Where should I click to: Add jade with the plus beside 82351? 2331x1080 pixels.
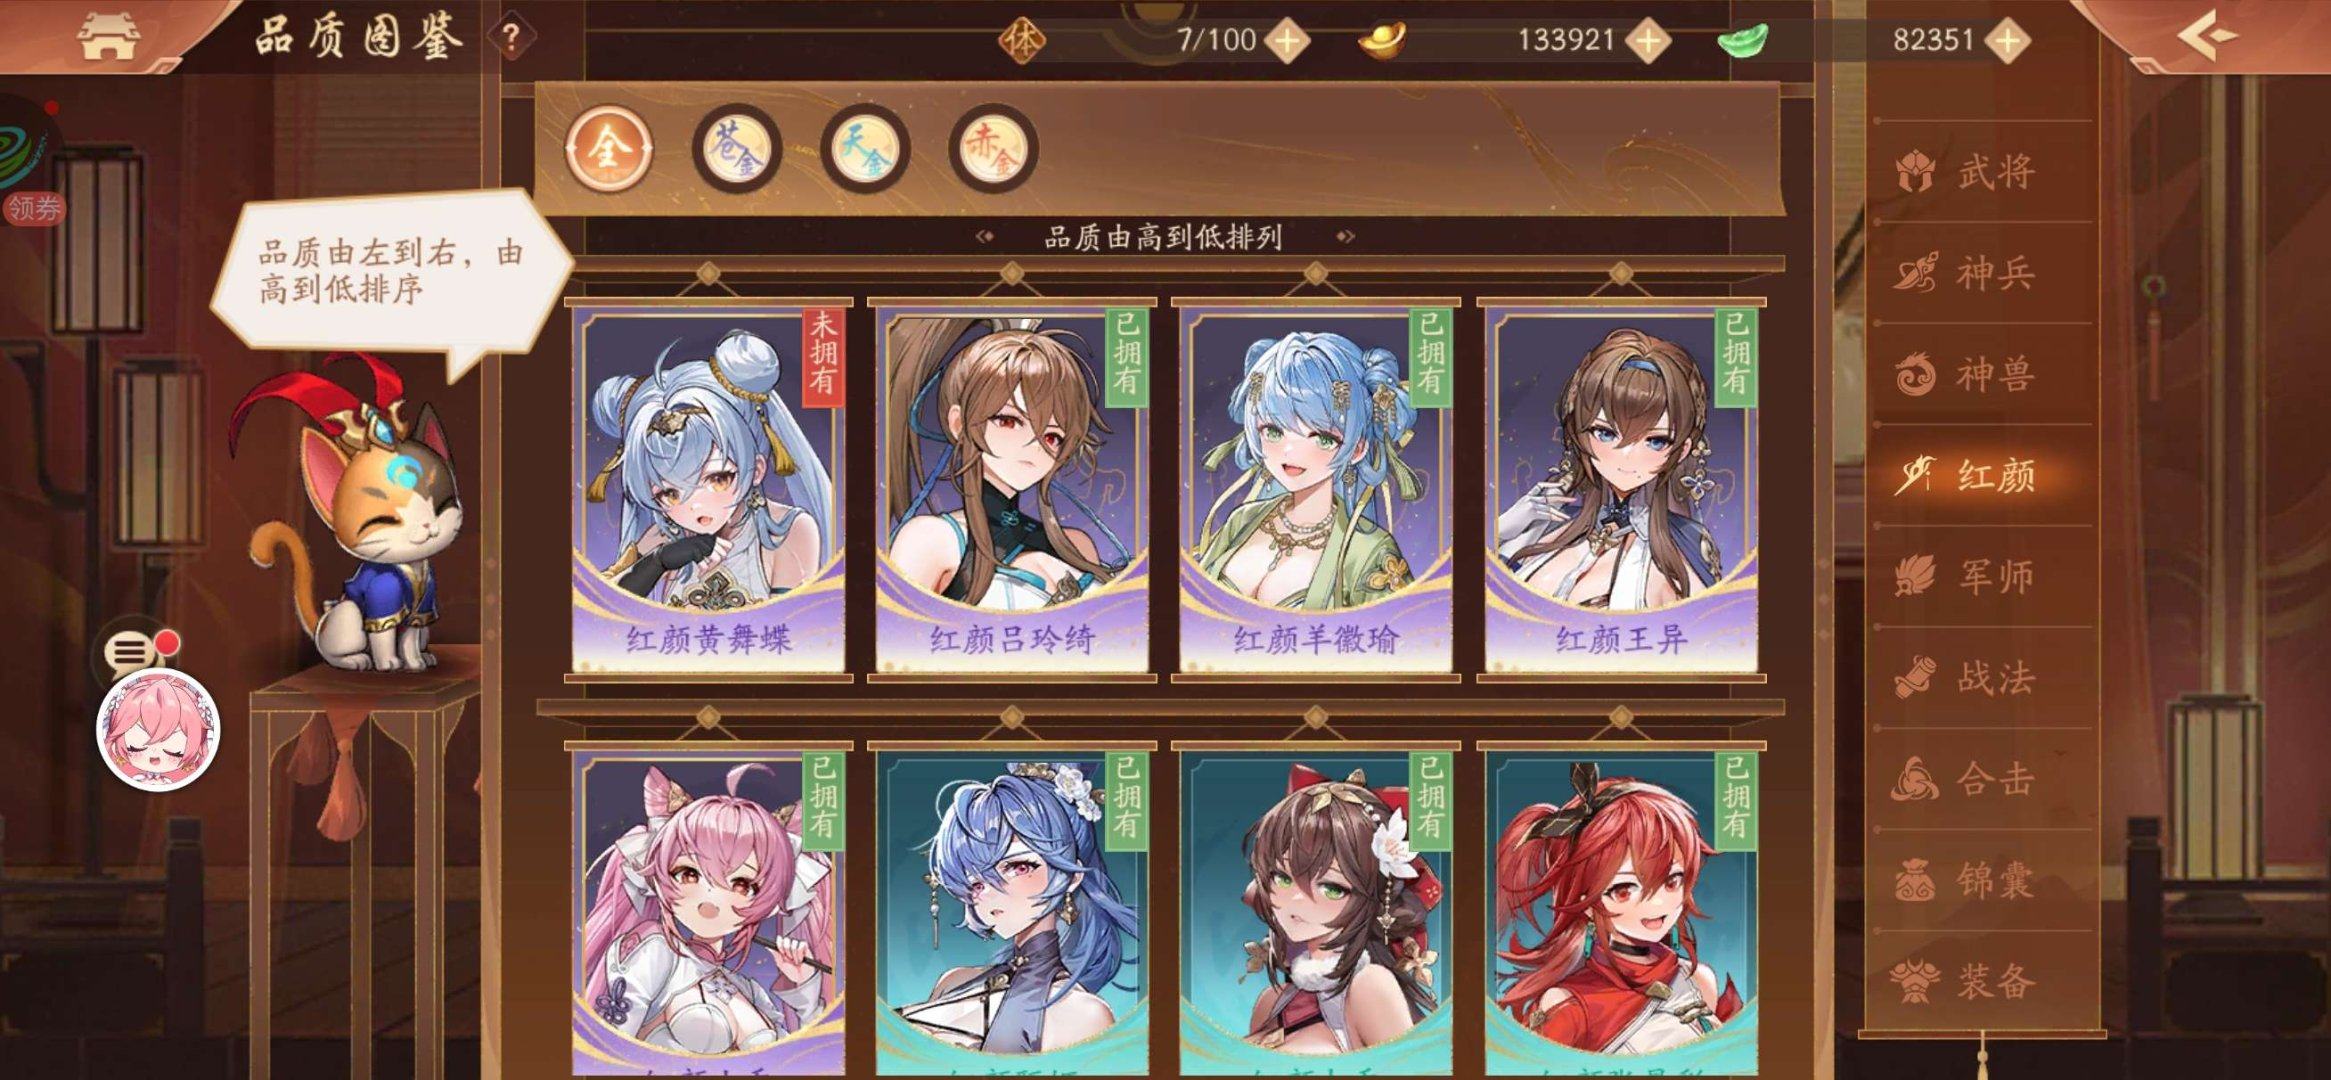pyautogui.click(x=2007, y=40)
